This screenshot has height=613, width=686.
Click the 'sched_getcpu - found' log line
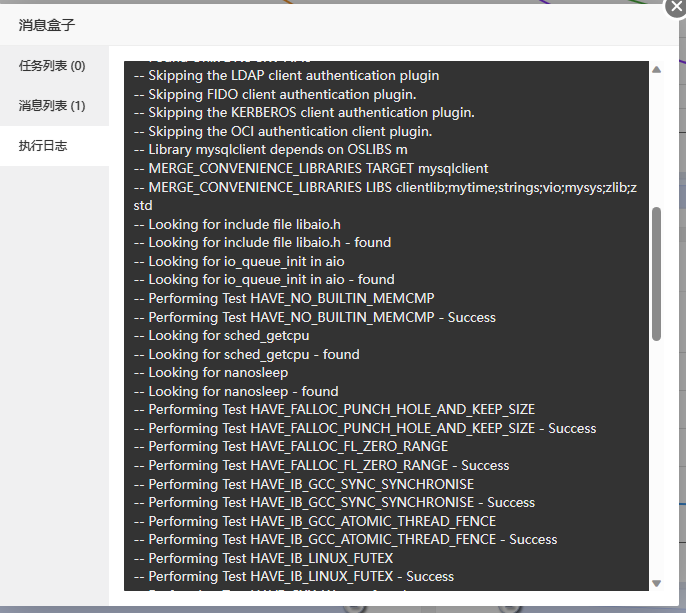click(x=247, y=354)
